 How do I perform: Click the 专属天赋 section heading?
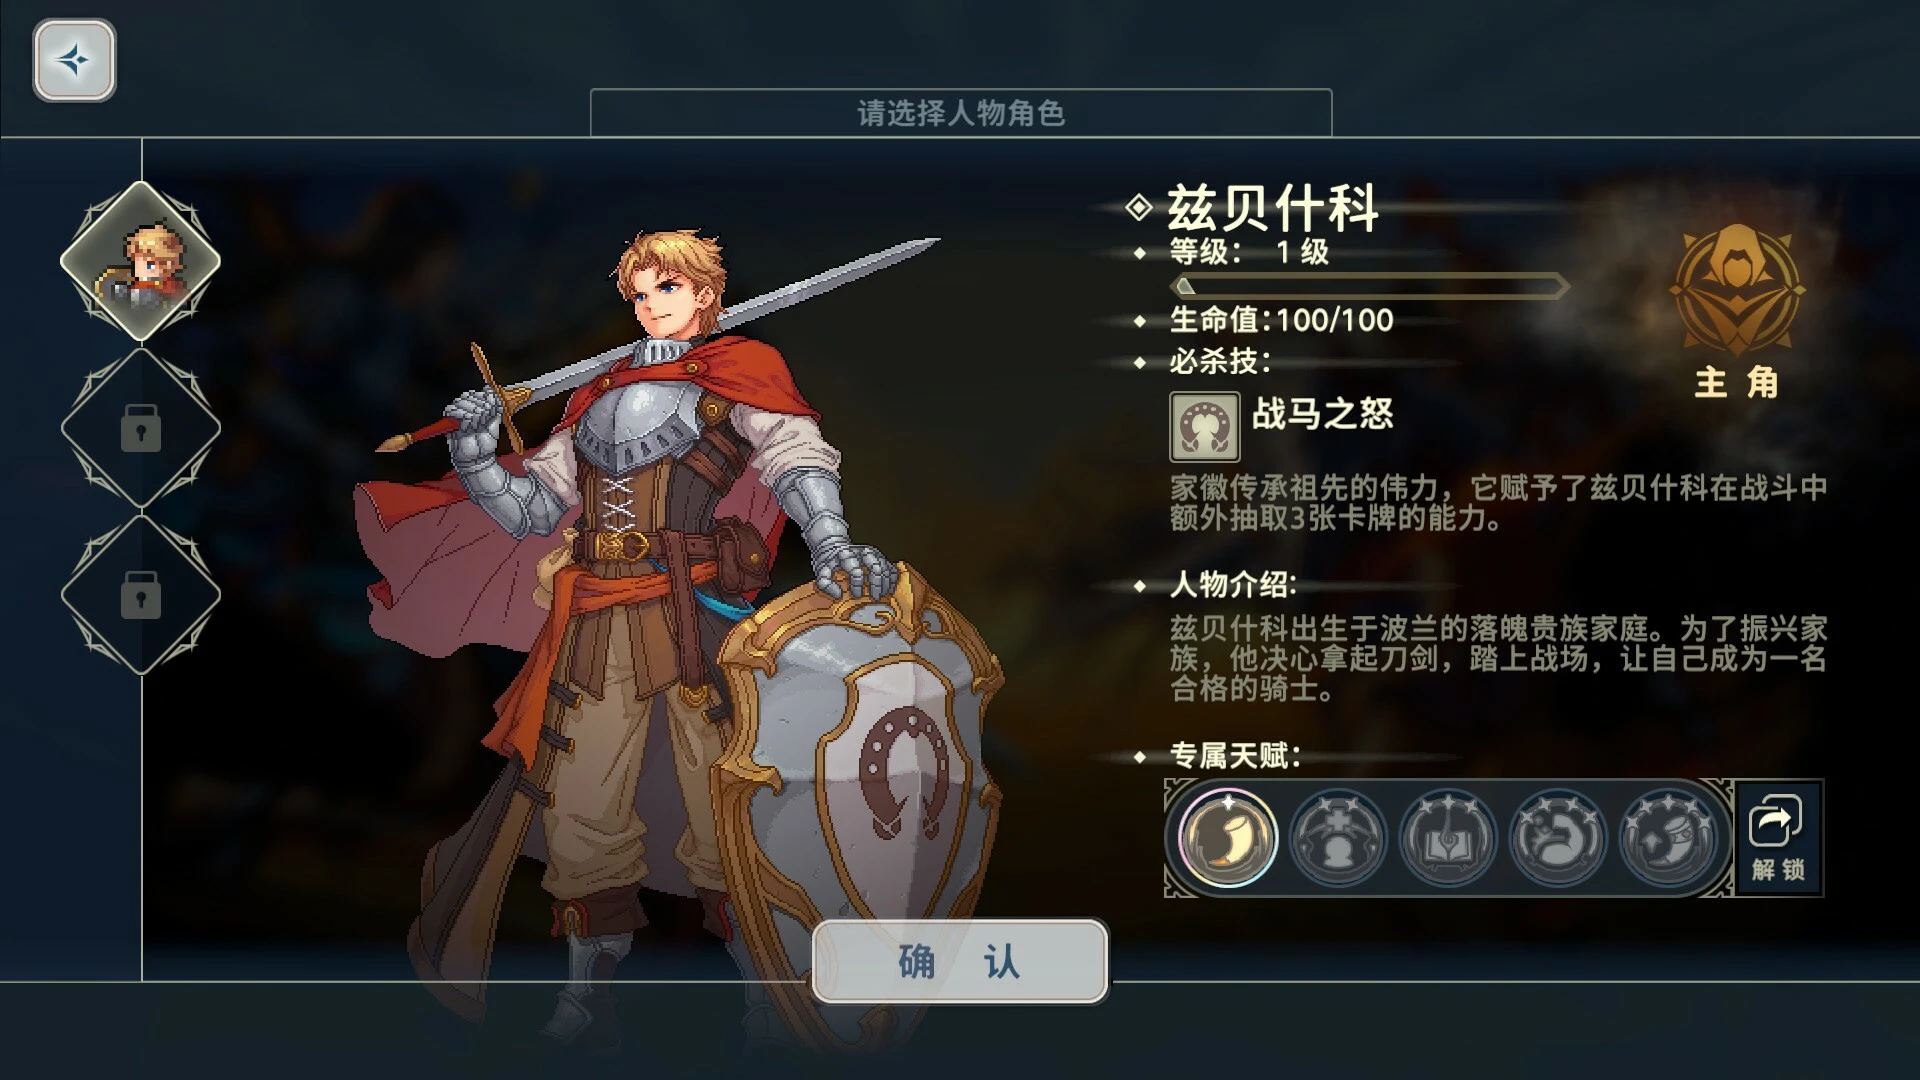(1235, 756)
